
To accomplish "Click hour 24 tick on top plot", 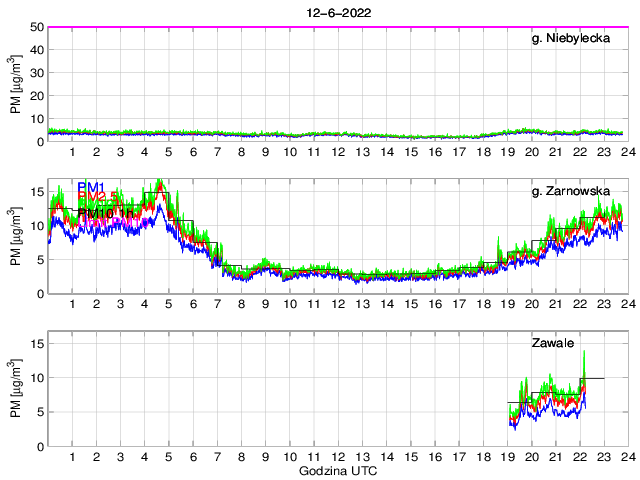I will [627, 152].
